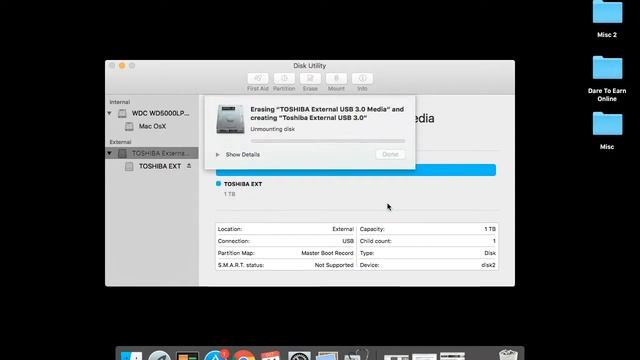The height and width of the screenshot is (360, 640).
Task: Select TOSHIBA EXT volume in sidebar
Action: (x=152, y=166)
